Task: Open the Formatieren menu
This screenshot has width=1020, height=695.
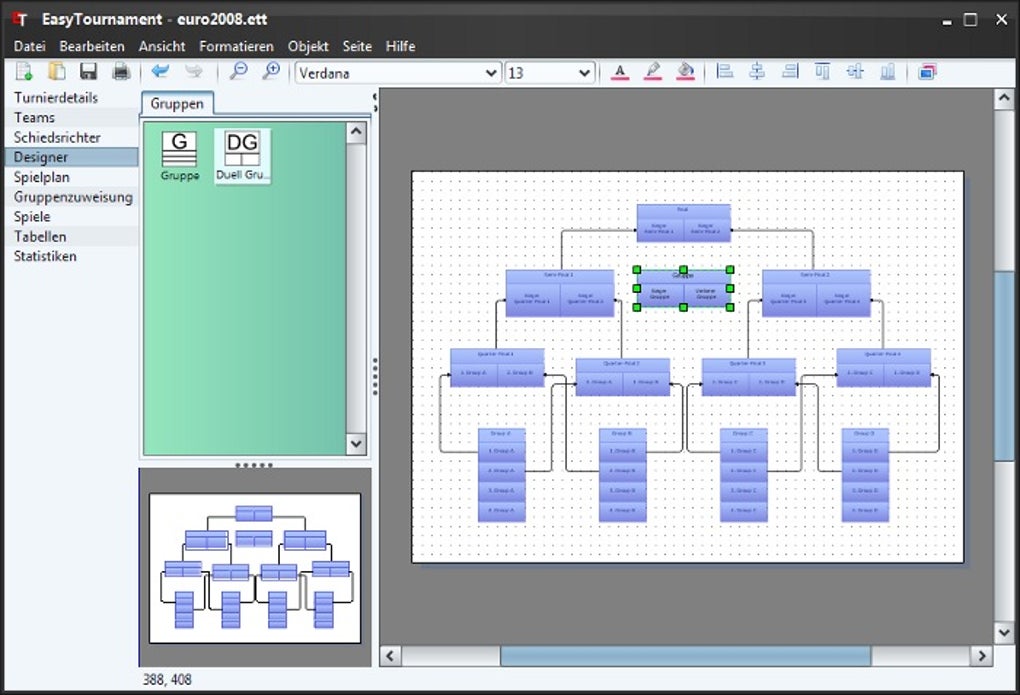Action: tap(236, 46)
